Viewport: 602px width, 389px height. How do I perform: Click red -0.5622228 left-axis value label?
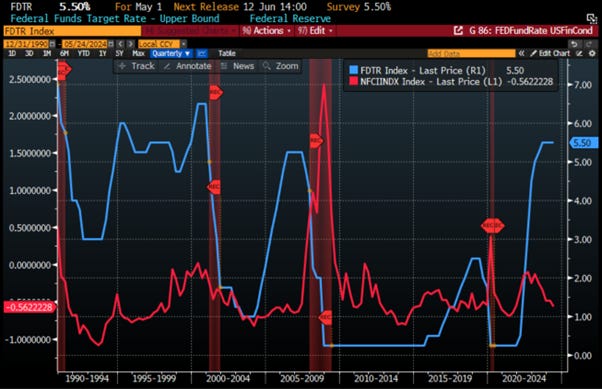pyautogui.click(x=29, y=307)
